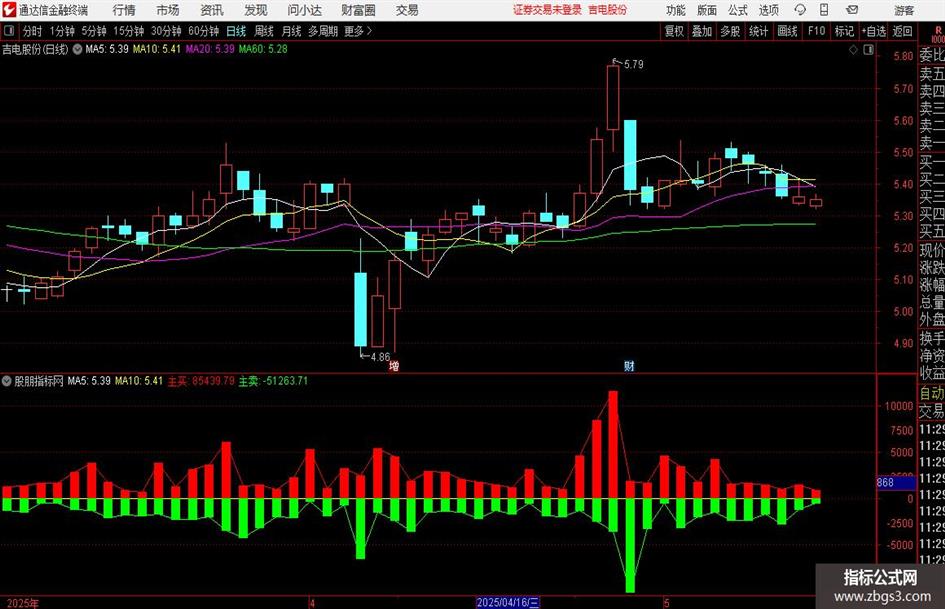Screen dimensions: 945x609
Task: Click the red 吉电股份 title text
Action: 608,10
